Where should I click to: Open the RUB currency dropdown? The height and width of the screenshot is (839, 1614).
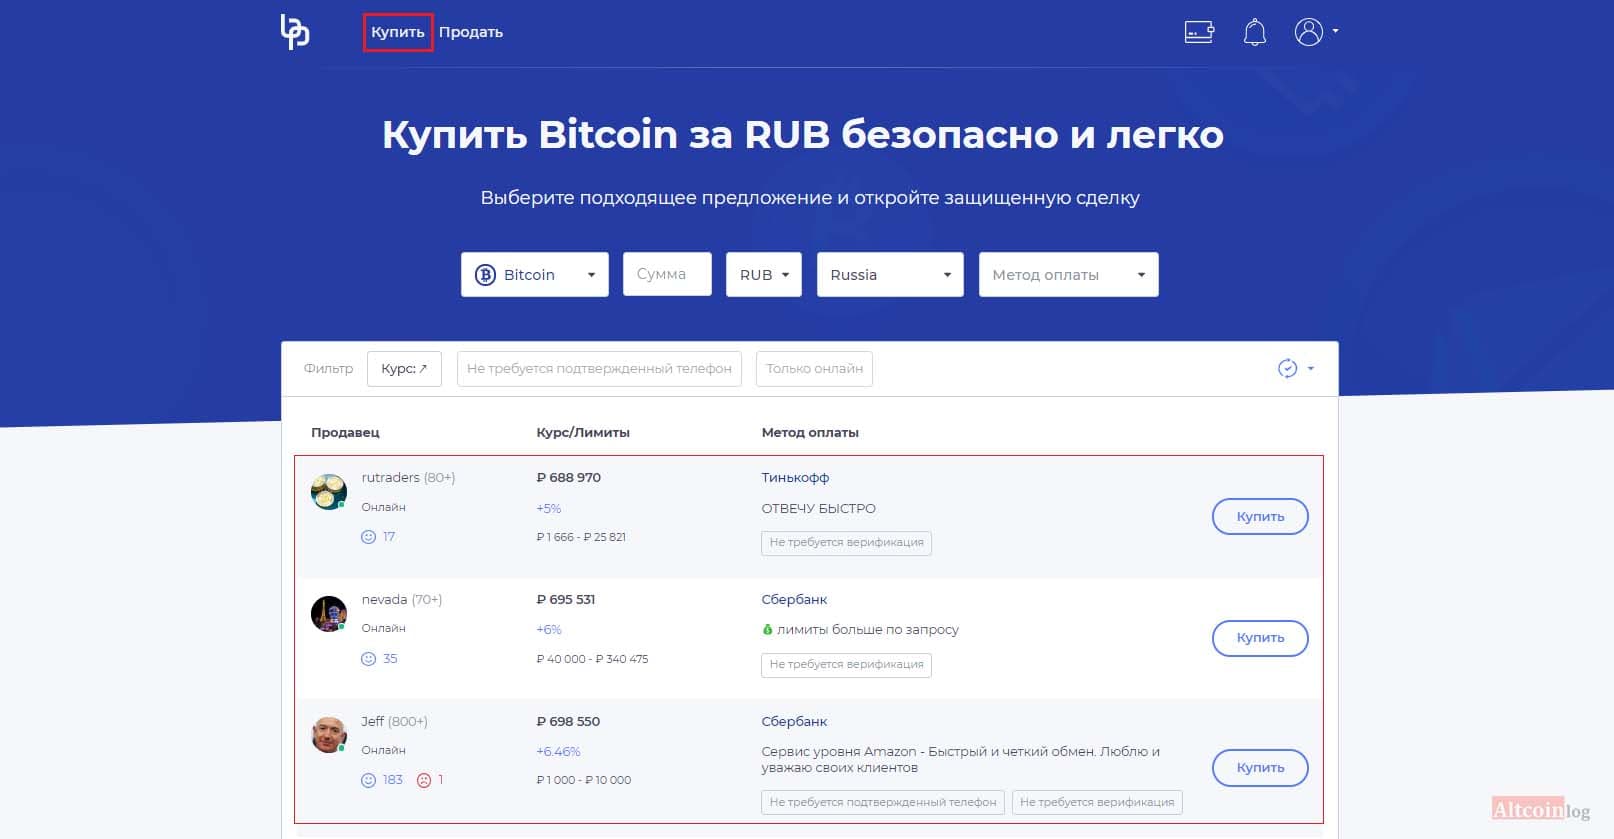coord(764,274)
